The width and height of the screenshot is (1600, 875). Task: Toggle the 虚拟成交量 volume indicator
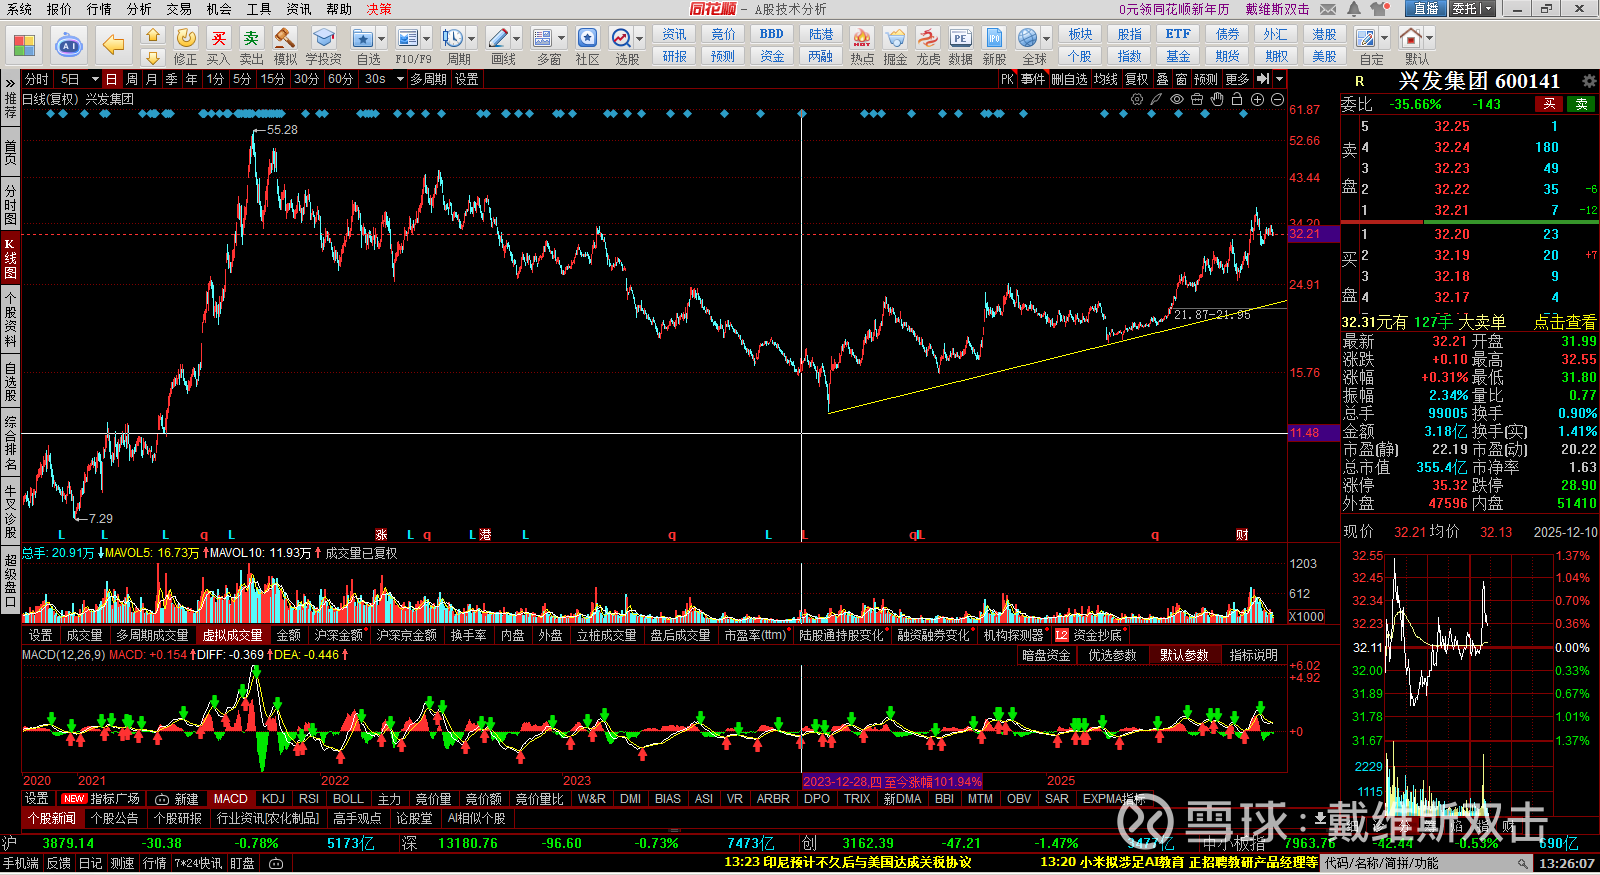(233, 635)
